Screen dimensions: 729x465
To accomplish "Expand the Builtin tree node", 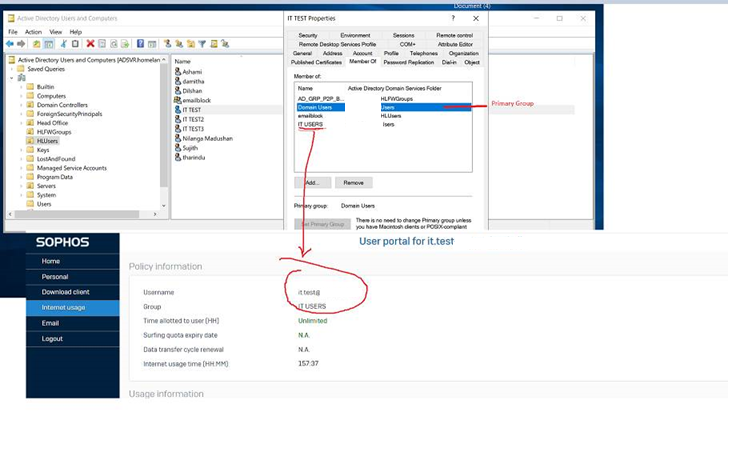I will pos(21,87).
